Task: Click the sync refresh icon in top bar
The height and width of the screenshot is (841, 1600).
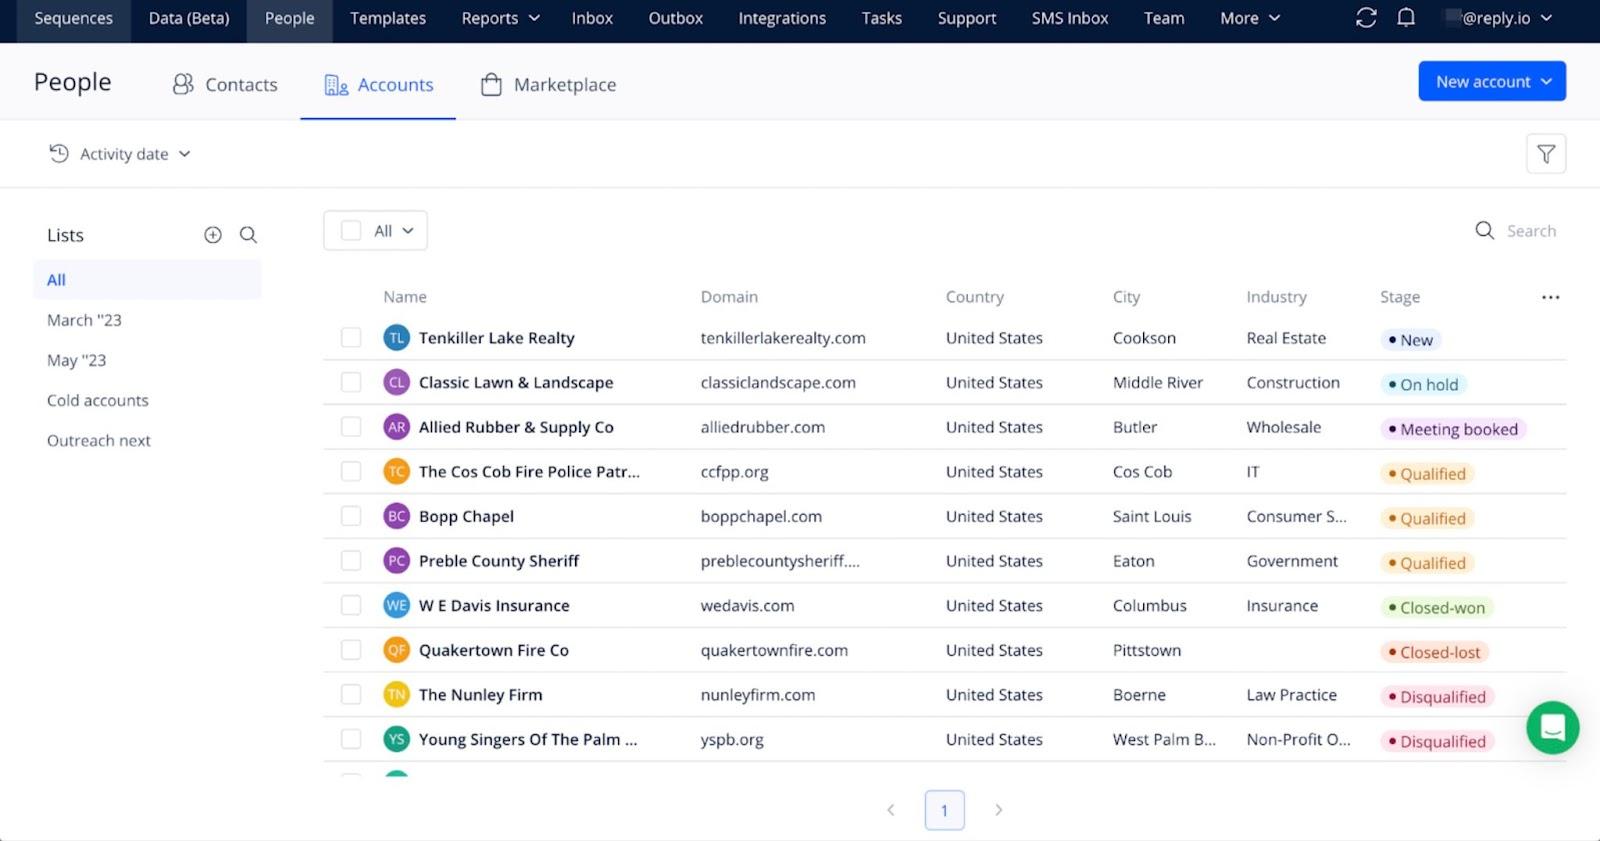Action: 1366,18
